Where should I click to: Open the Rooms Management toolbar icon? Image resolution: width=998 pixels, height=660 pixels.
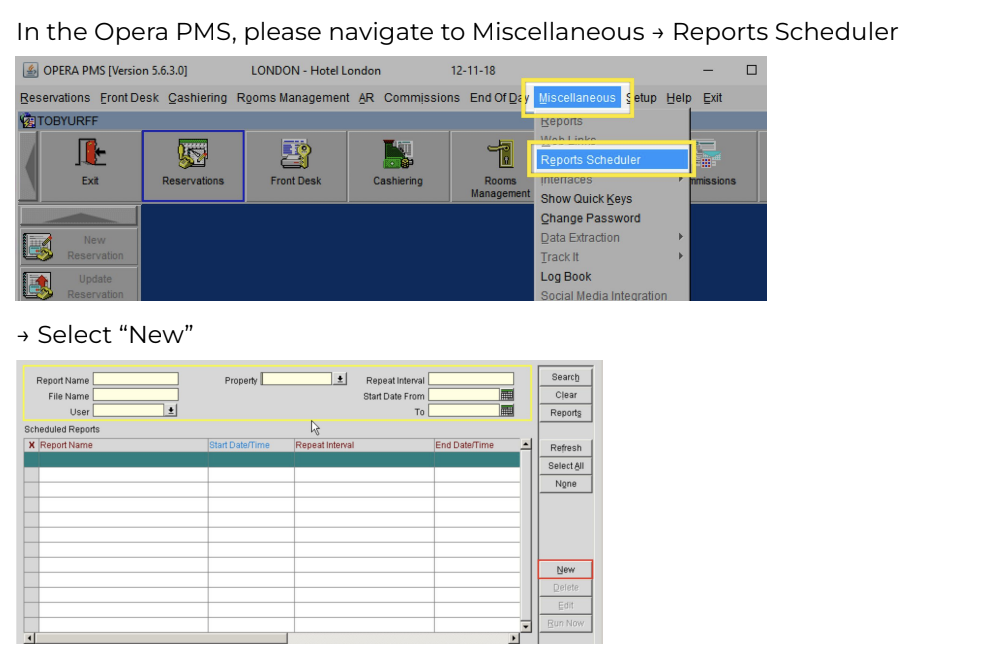point(500,167)
